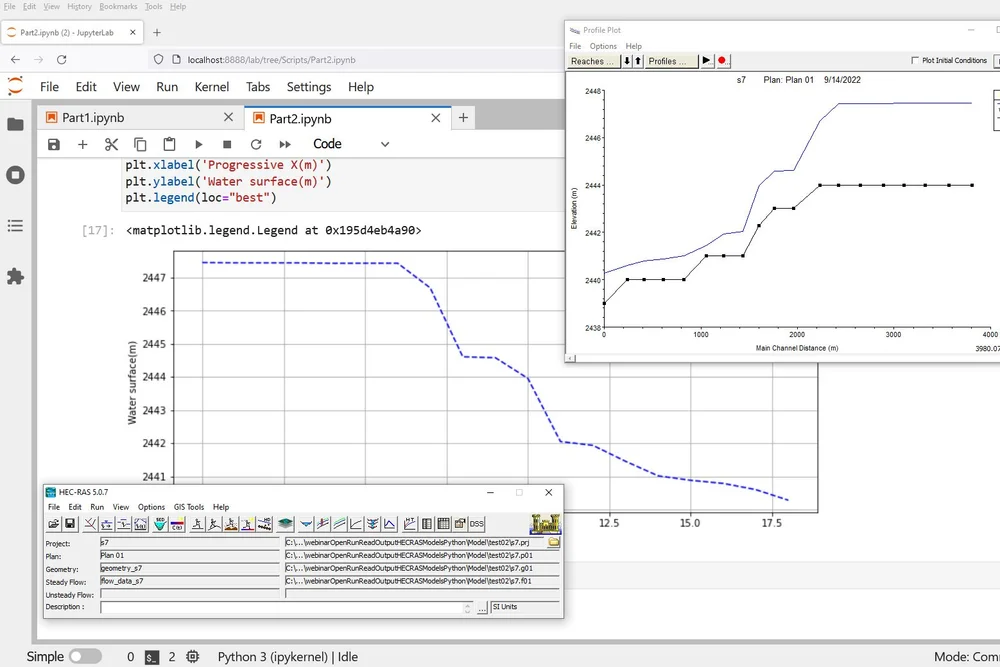Viewport: 1000px width, 667px height.
Task: Open extension manager puzzle icon
Action: click(x=15, y=276)
